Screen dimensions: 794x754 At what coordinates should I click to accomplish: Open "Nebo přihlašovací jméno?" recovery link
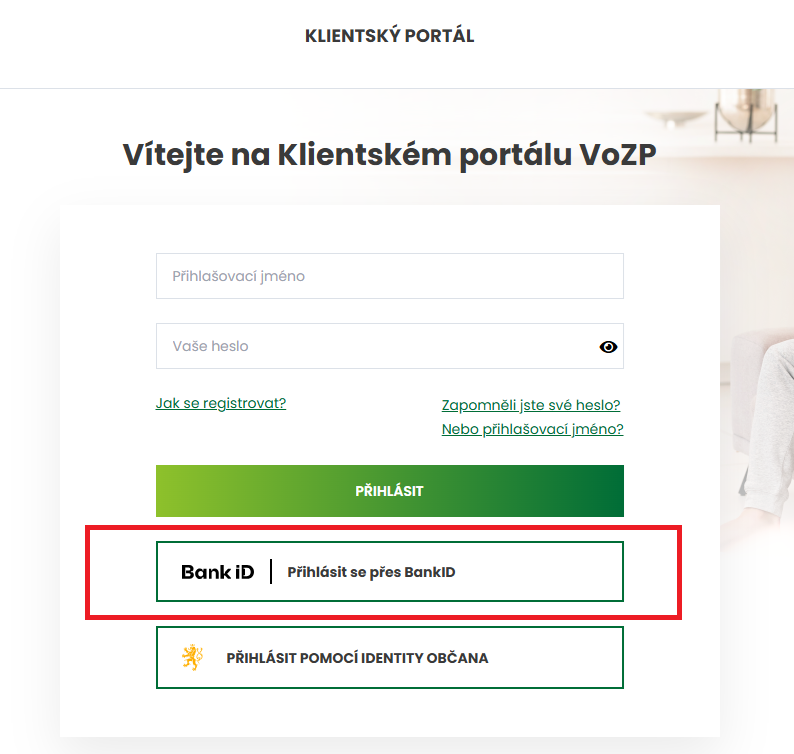(532, 429)
